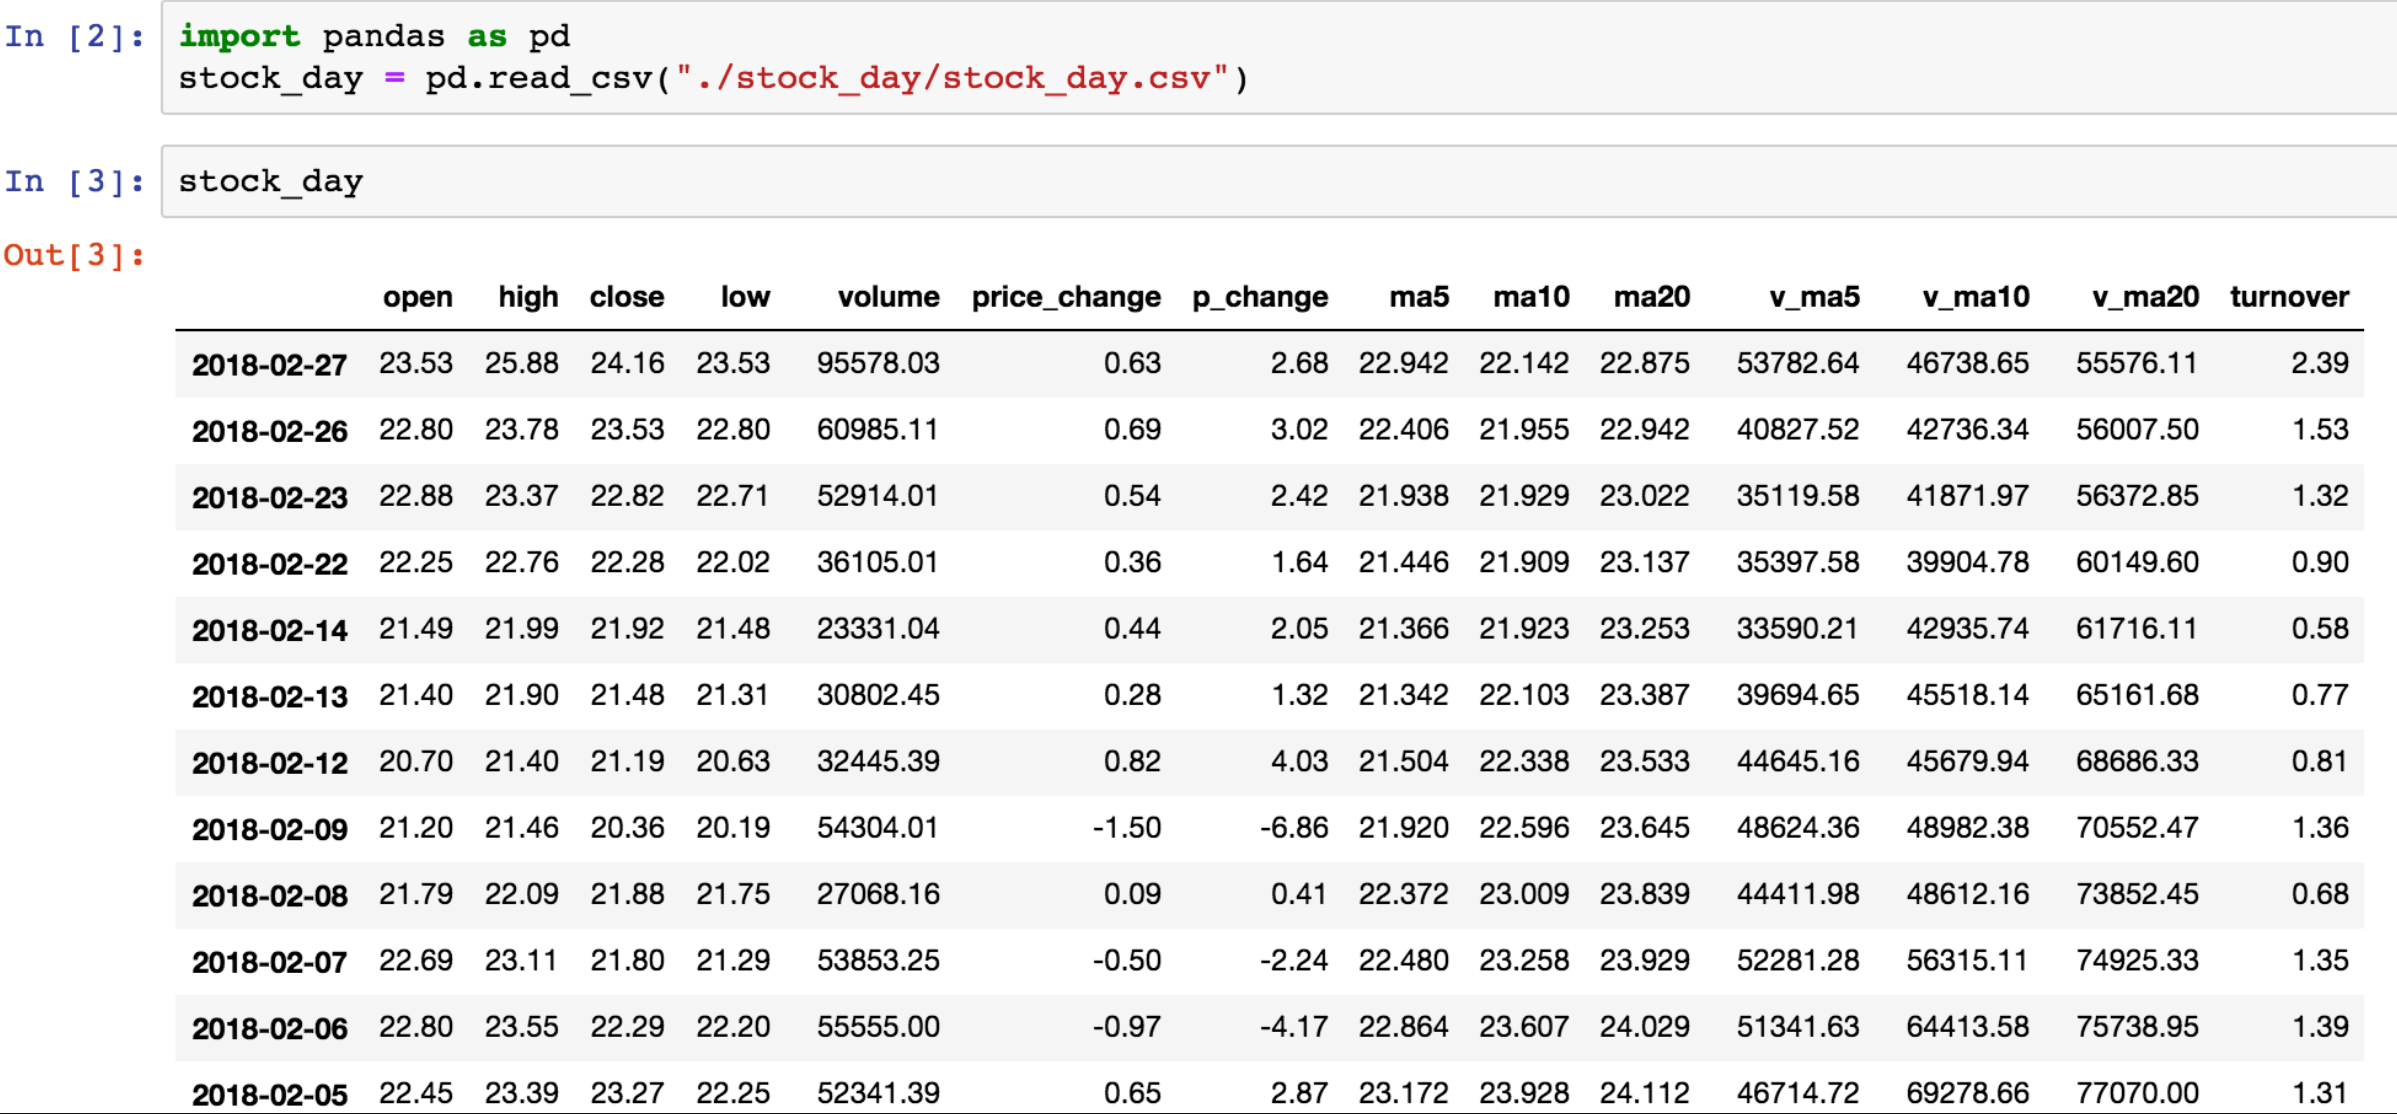
Task: Click the turnover value 2.39
Action: click(x=2320, y=362)
